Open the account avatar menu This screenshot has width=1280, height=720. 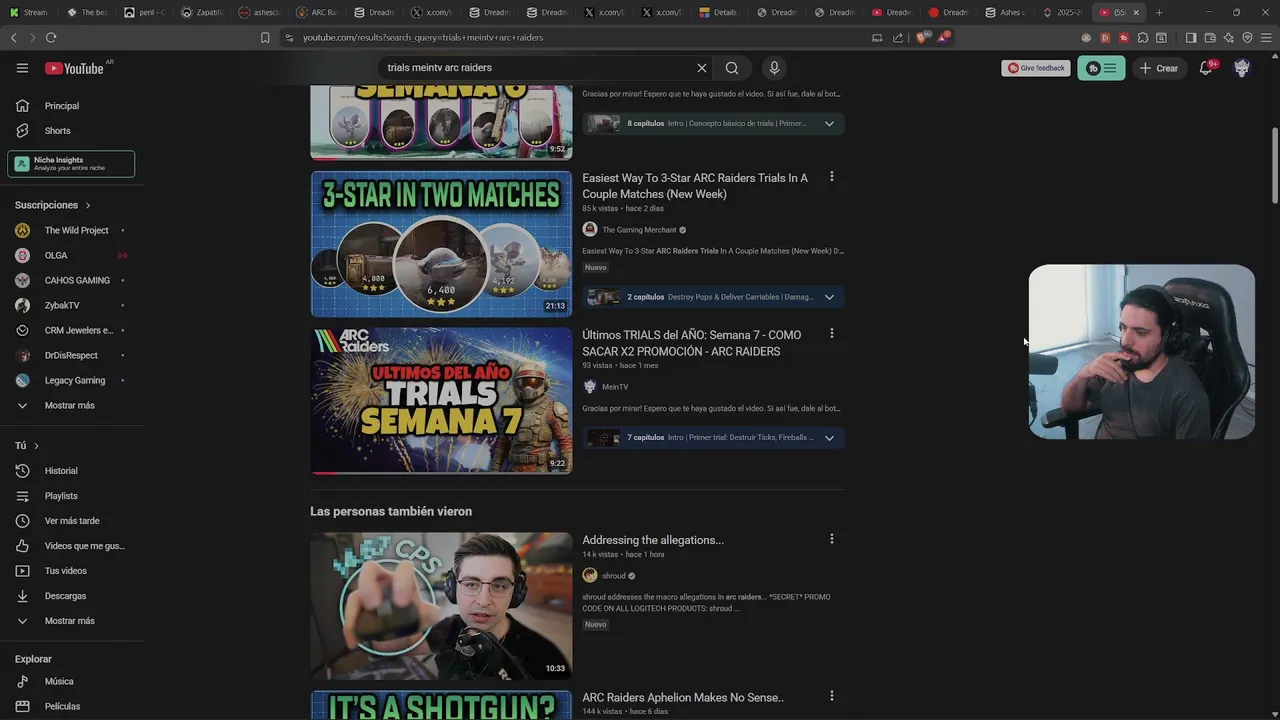1242,68
